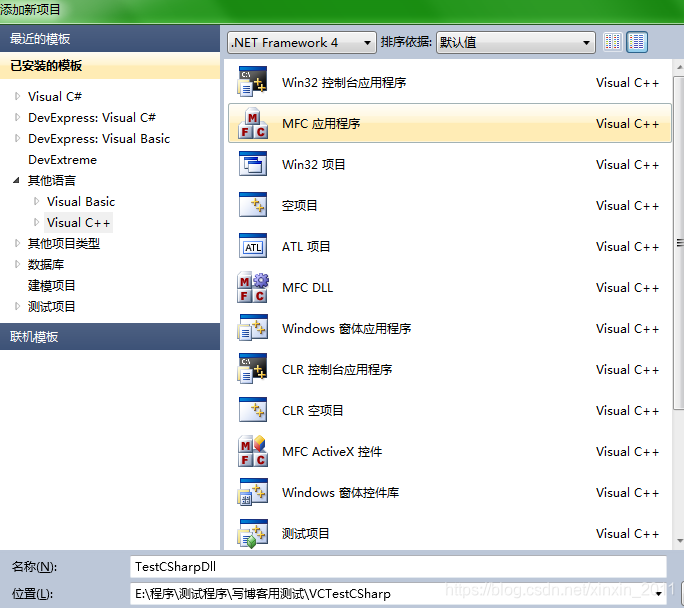Click the Windows 窗体应用程序 template icon
The image size is (684, 608).
click(x=253, y=328)
